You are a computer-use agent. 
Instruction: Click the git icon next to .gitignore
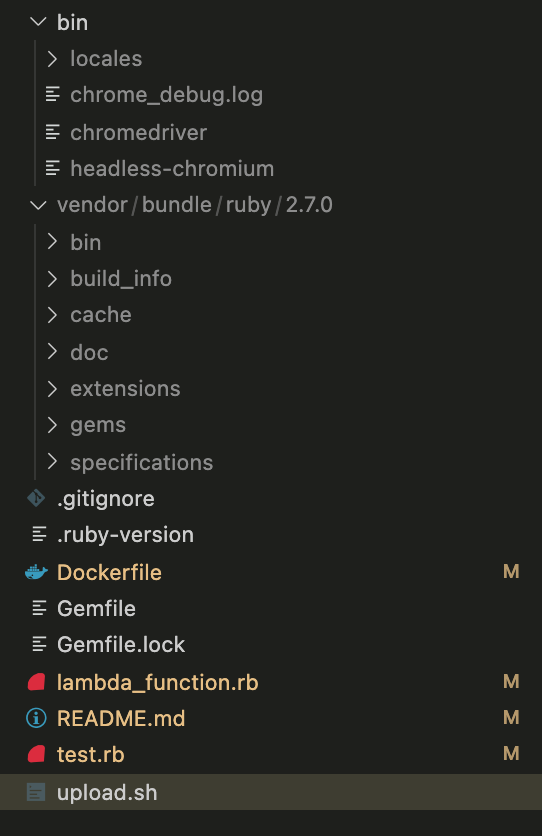click(36, 499)
